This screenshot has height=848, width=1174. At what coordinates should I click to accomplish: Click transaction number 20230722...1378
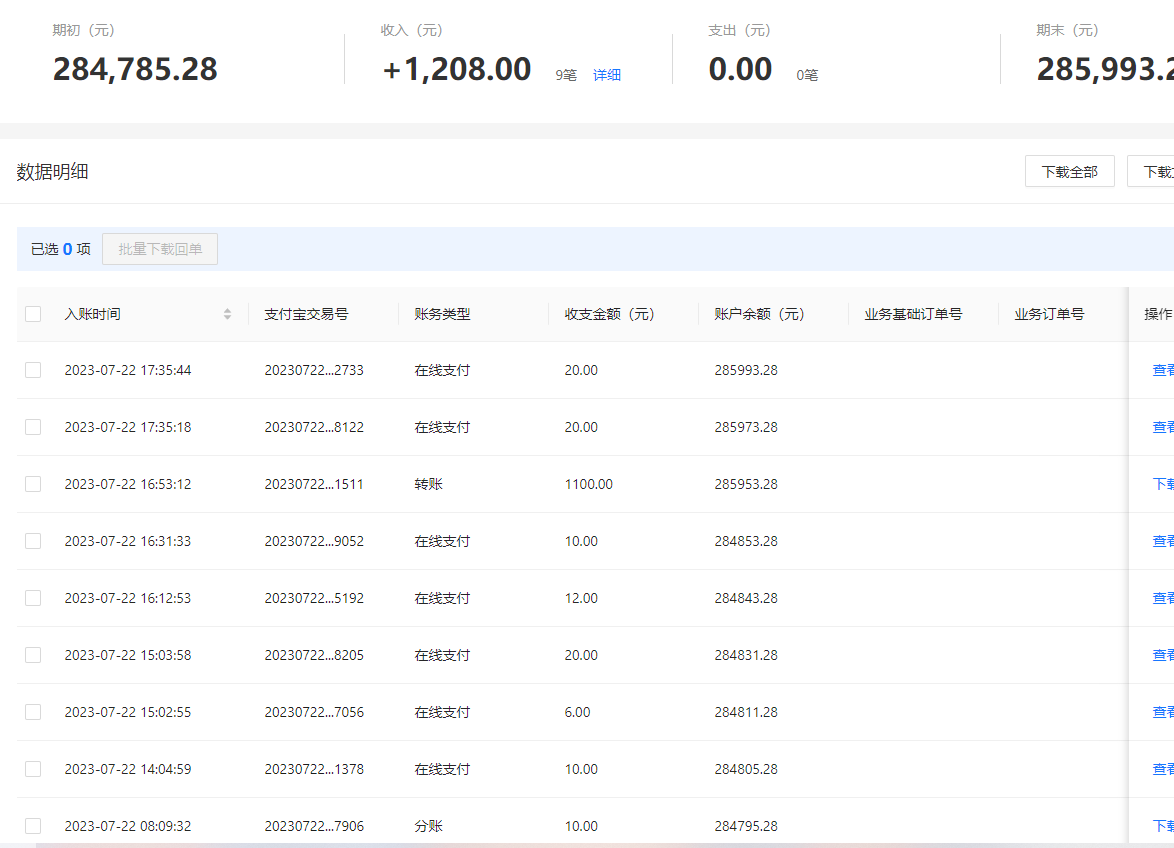pos(314,769)
